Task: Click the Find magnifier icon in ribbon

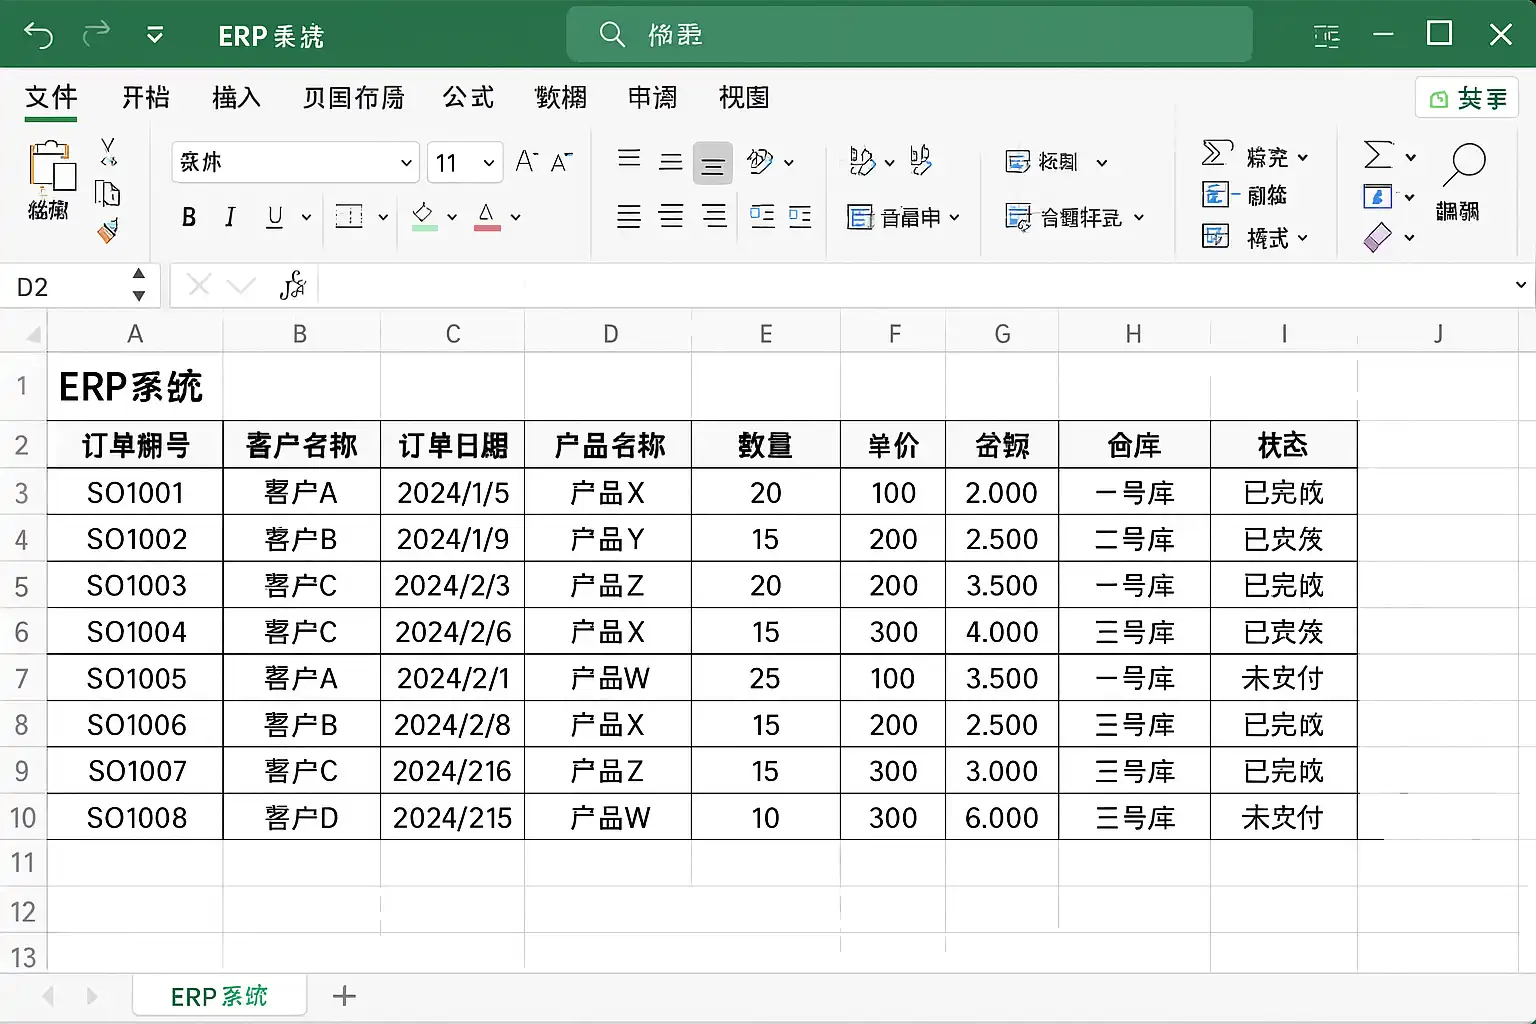Action: point(1463,164)
